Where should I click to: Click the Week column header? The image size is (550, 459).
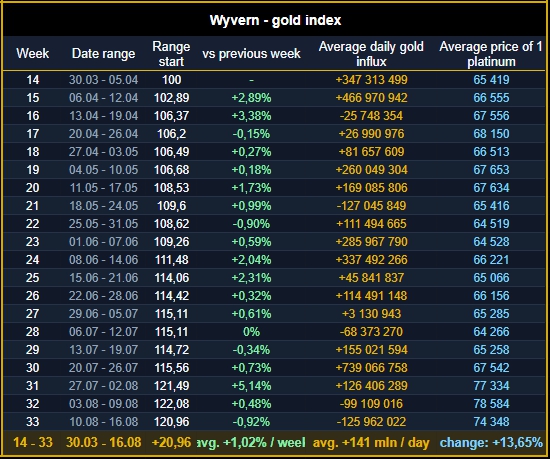[x=33, y=54]
